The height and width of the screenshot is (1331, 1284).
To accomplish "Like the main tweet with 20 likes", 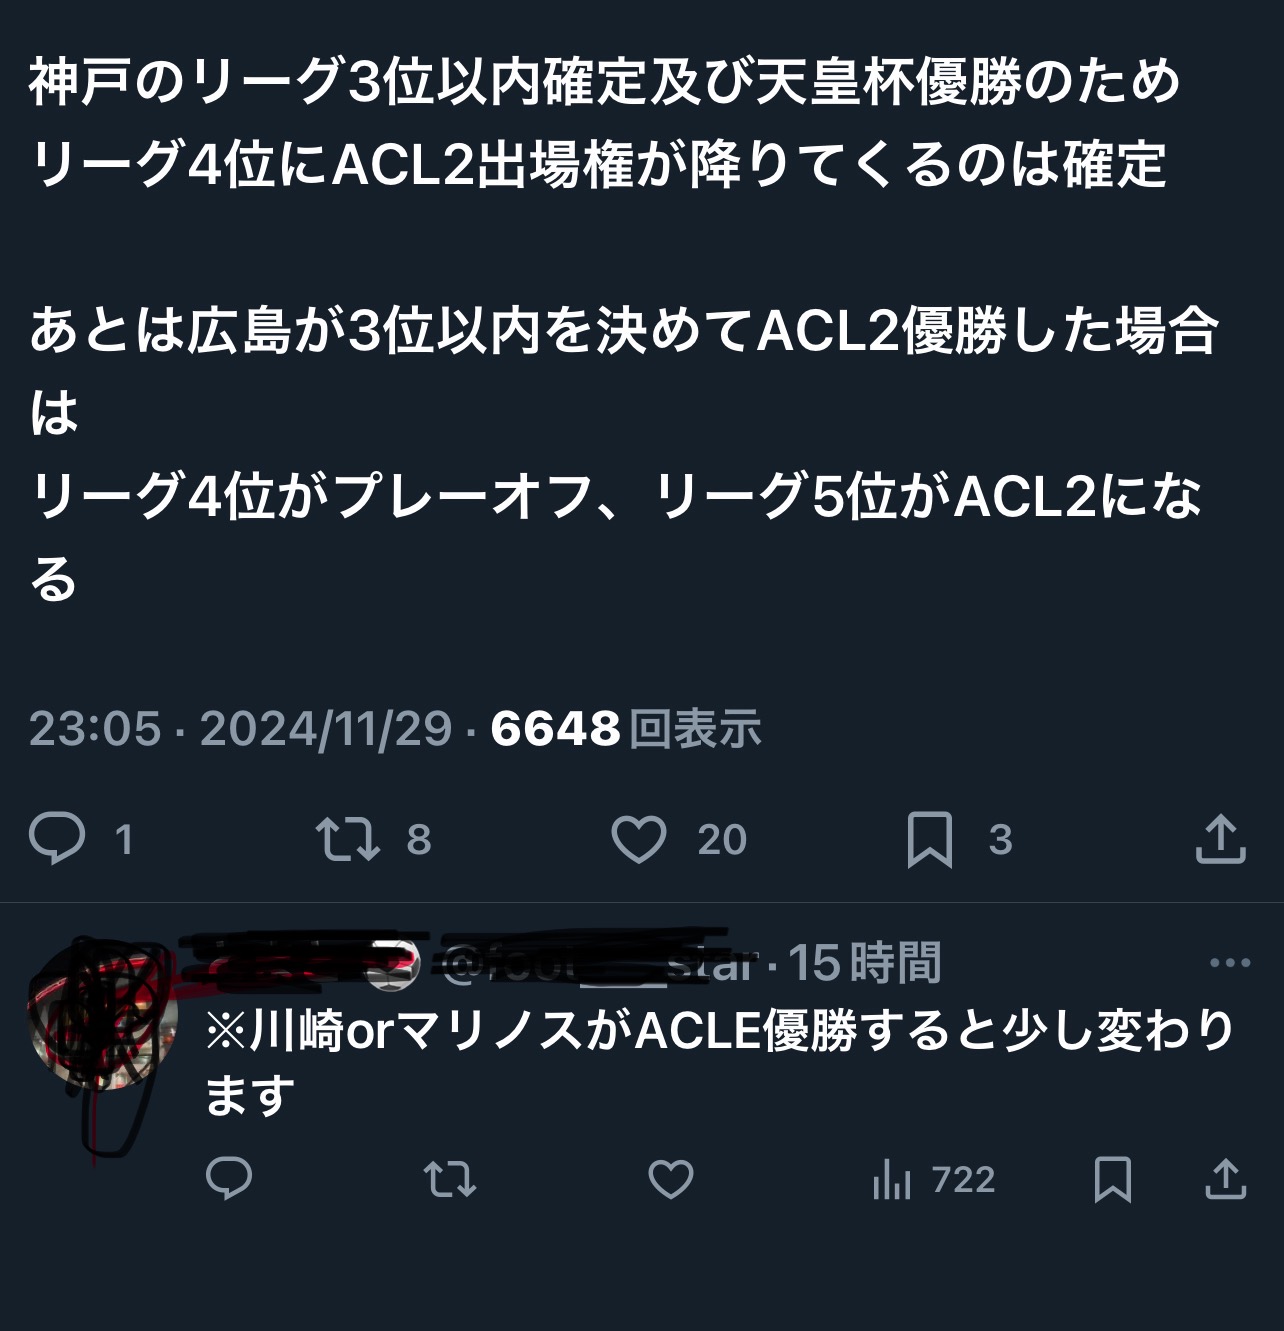I will click(639, 839).
